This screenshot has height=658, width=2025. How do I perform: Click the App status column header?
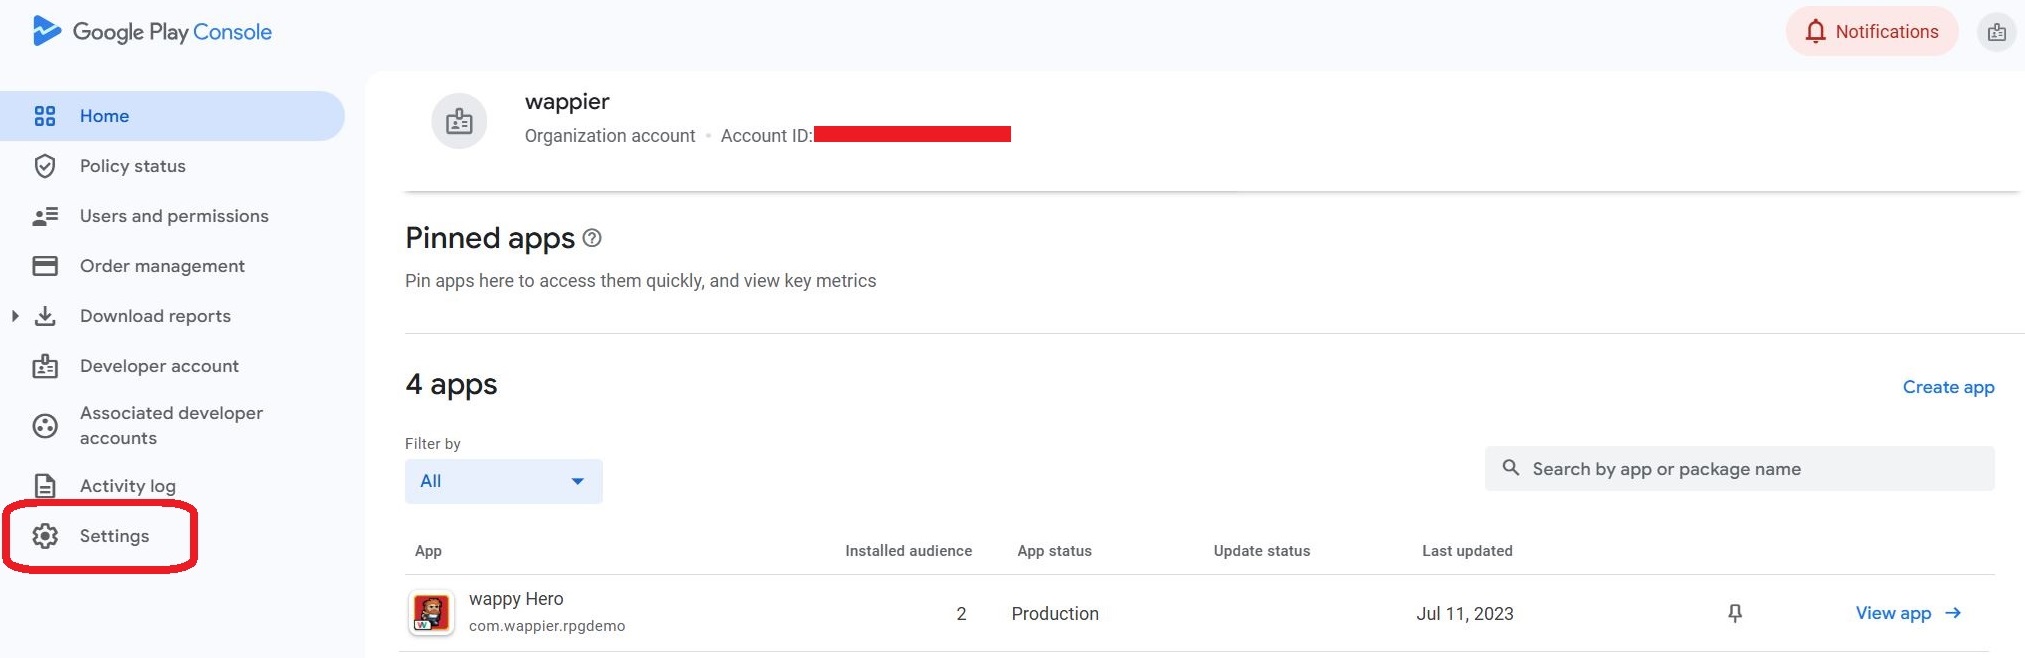1054,551
